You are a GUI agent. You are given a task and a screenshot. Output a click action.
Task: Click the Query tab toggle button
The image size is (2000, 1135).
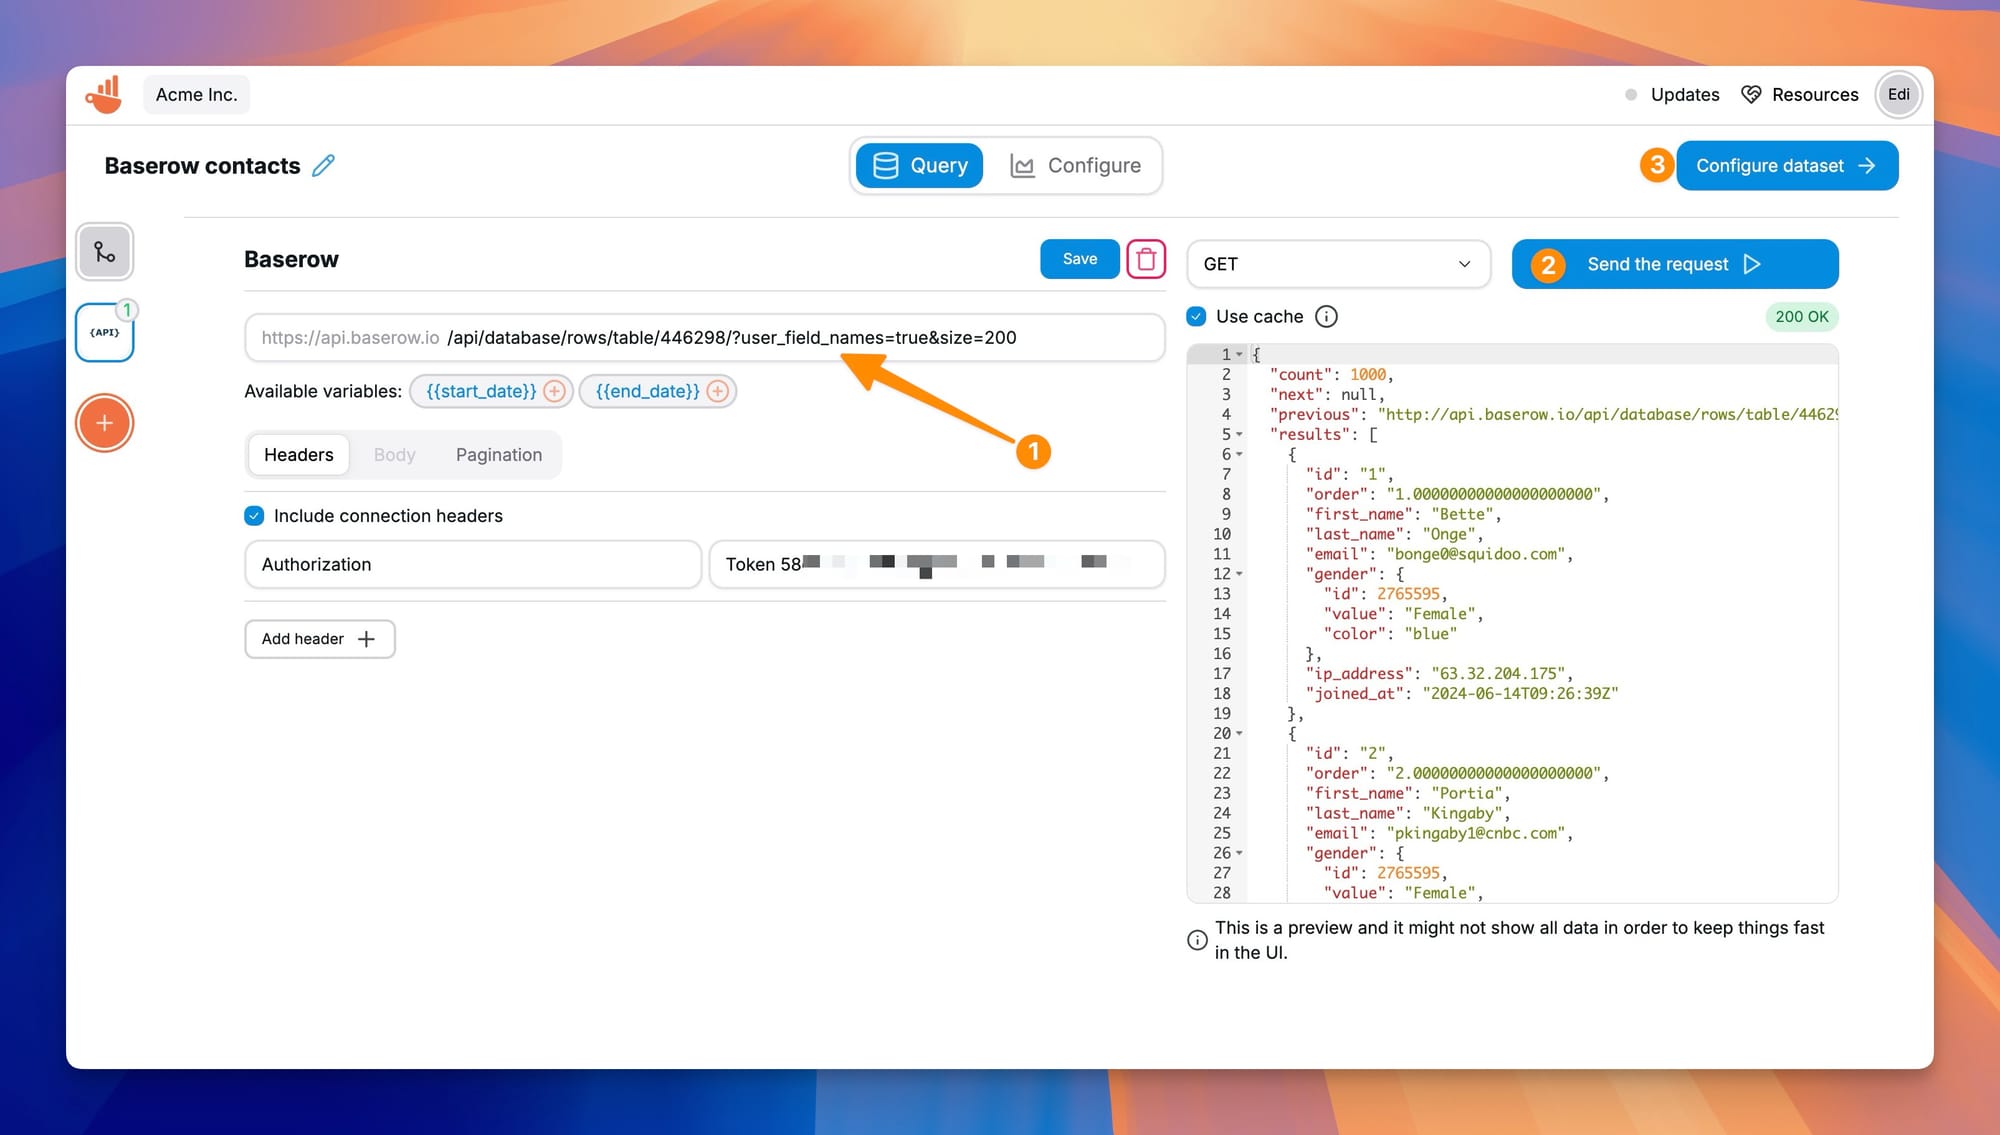918,164
